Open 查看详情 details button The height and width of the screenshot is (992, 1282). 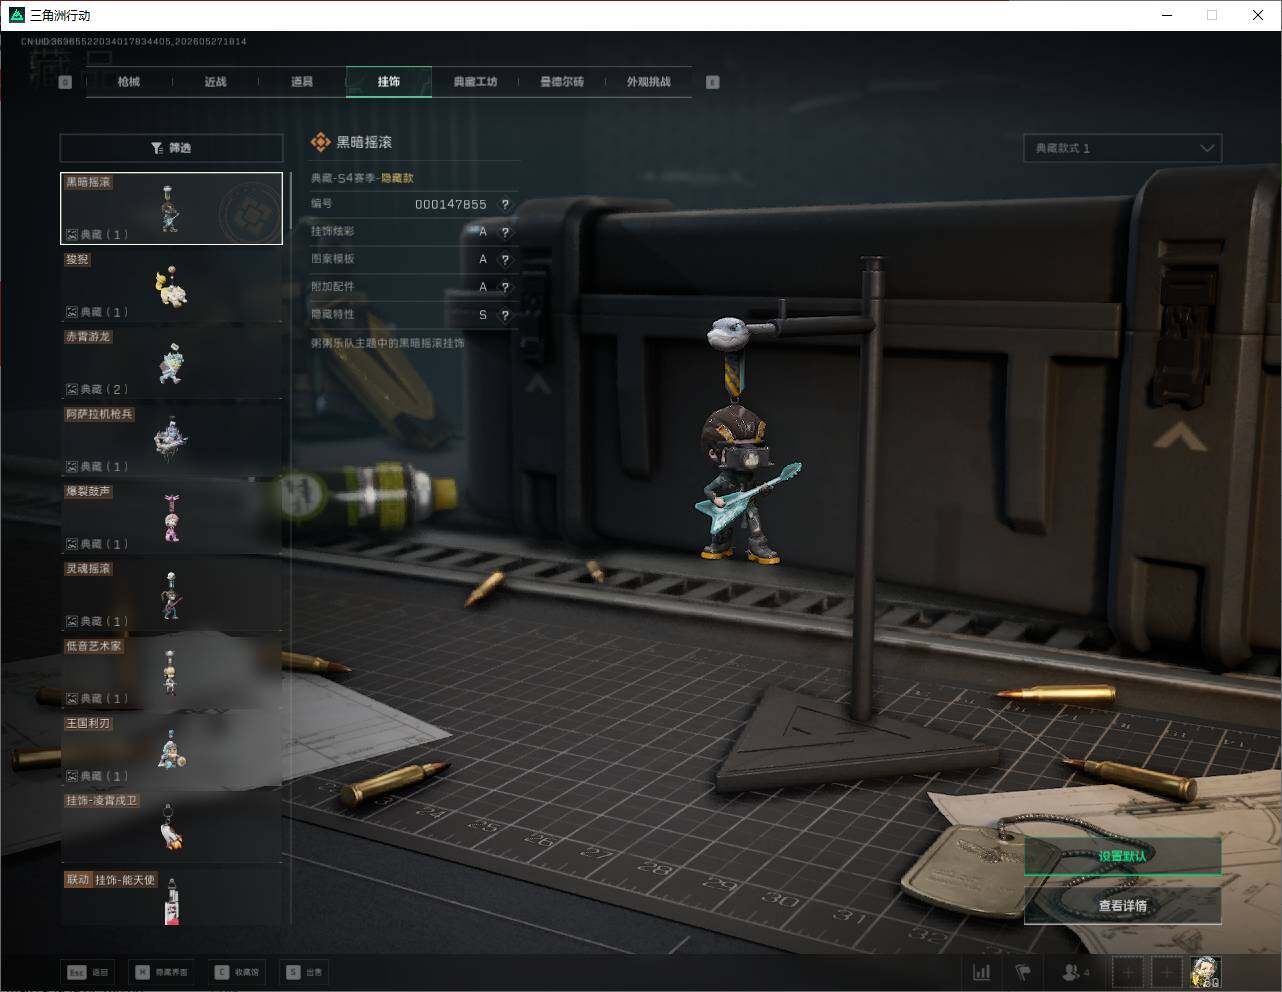pyautogui.click(x=1122, y=906)
